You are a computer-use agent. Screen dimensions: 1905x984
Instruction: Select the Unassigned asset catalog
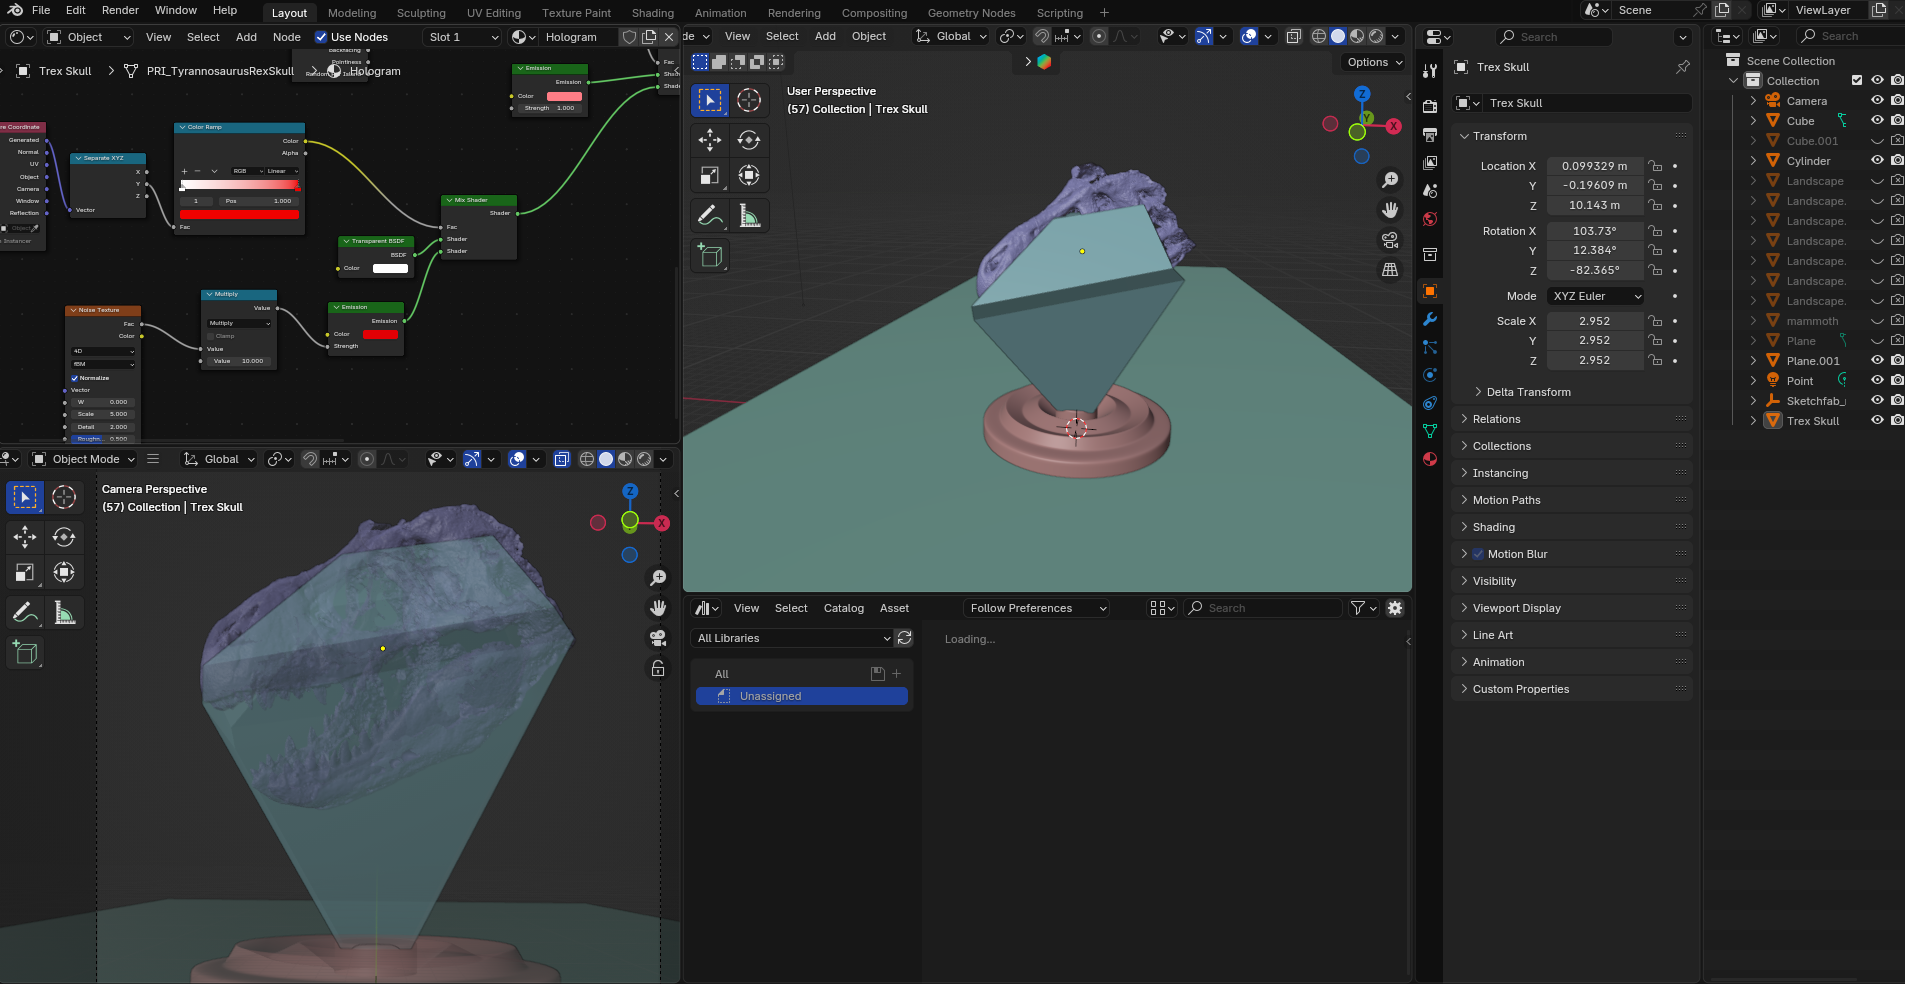pyautogui.click(x=802, y=696)
